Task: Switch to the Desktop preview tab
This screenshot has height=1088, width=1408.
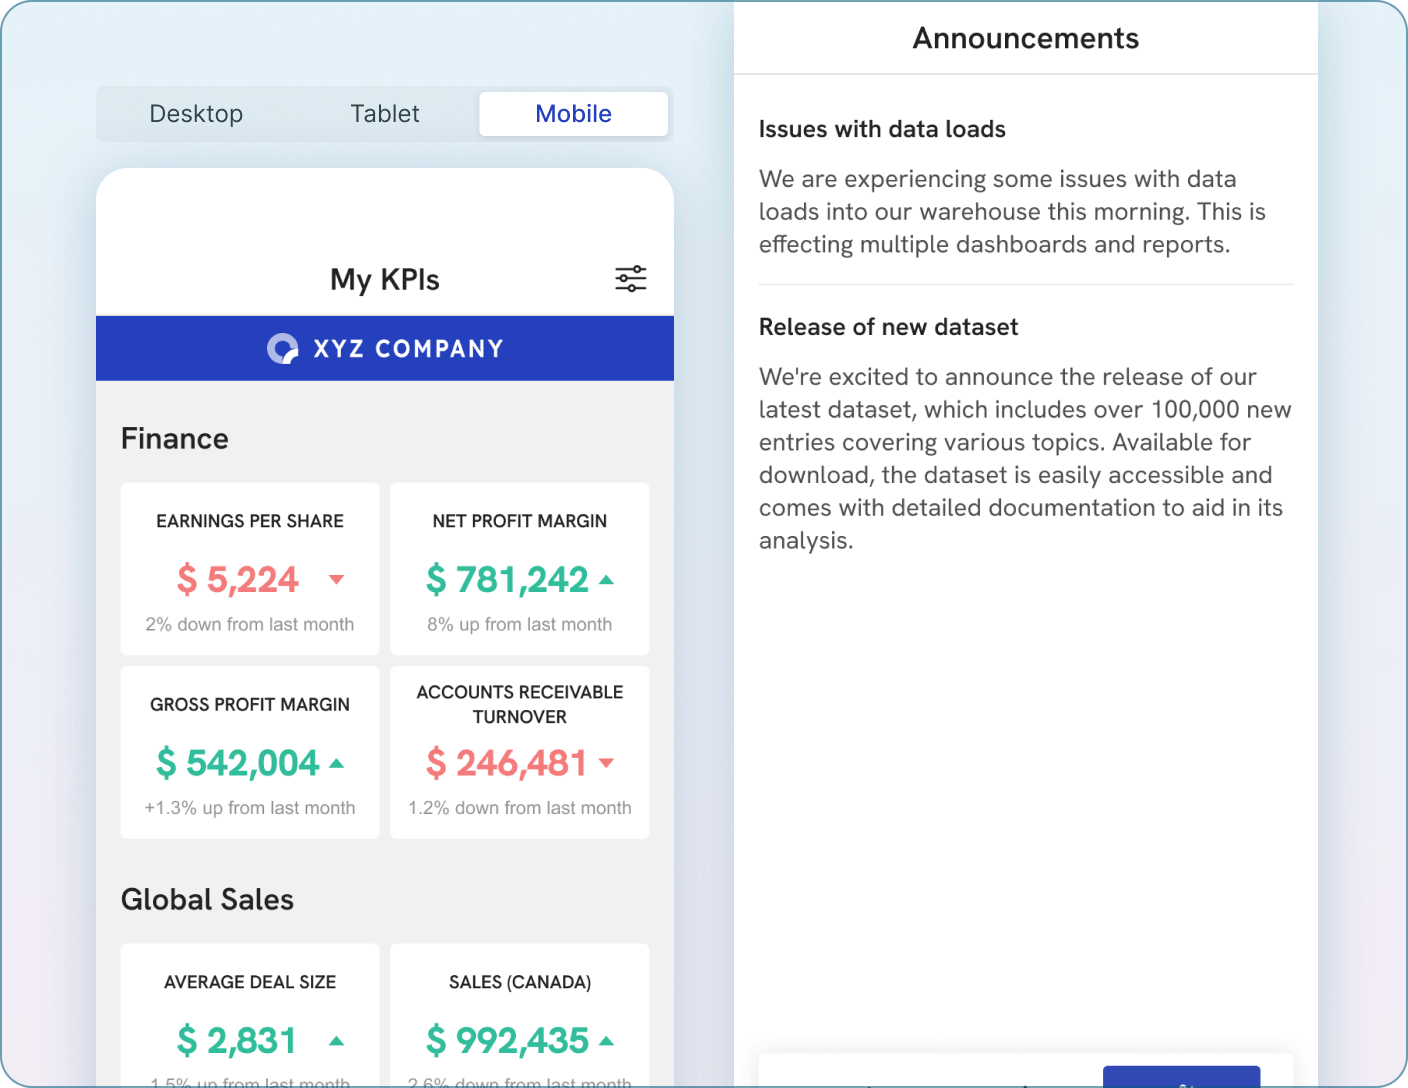Action: [x=196, y=113]
